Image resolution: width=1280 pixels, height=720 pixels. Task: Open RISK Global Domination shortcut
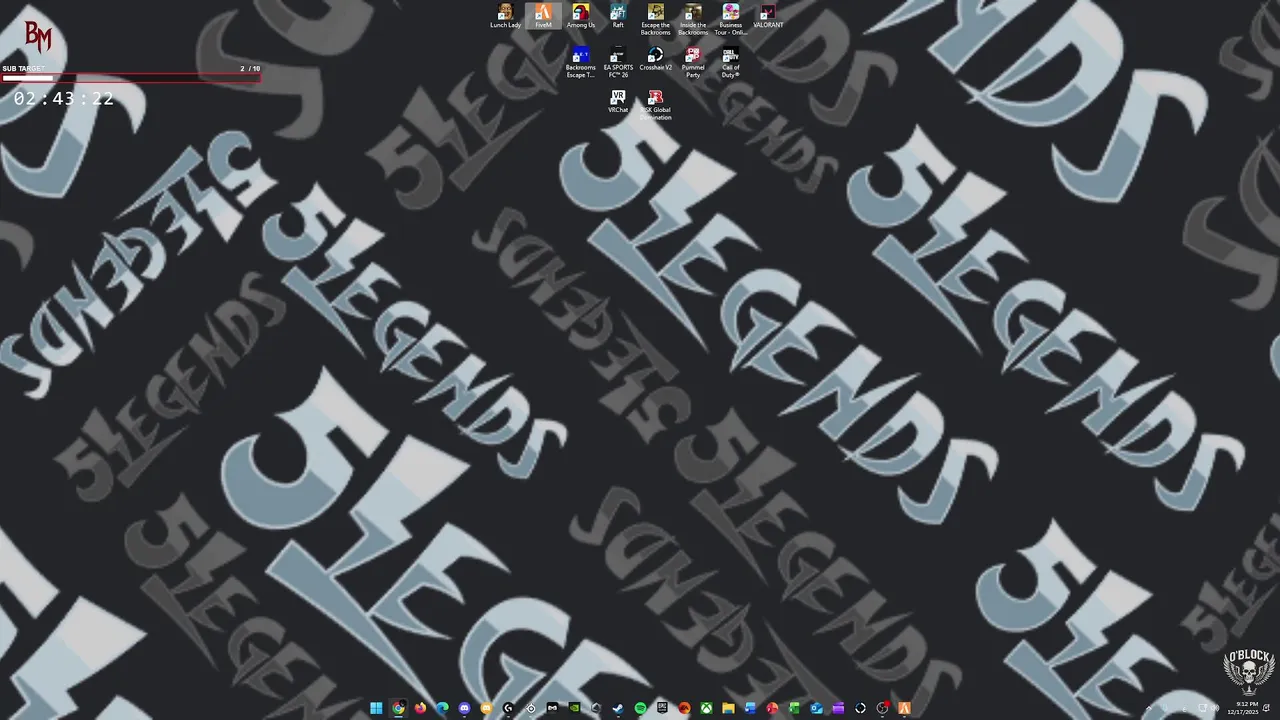[x=656, y=105]
